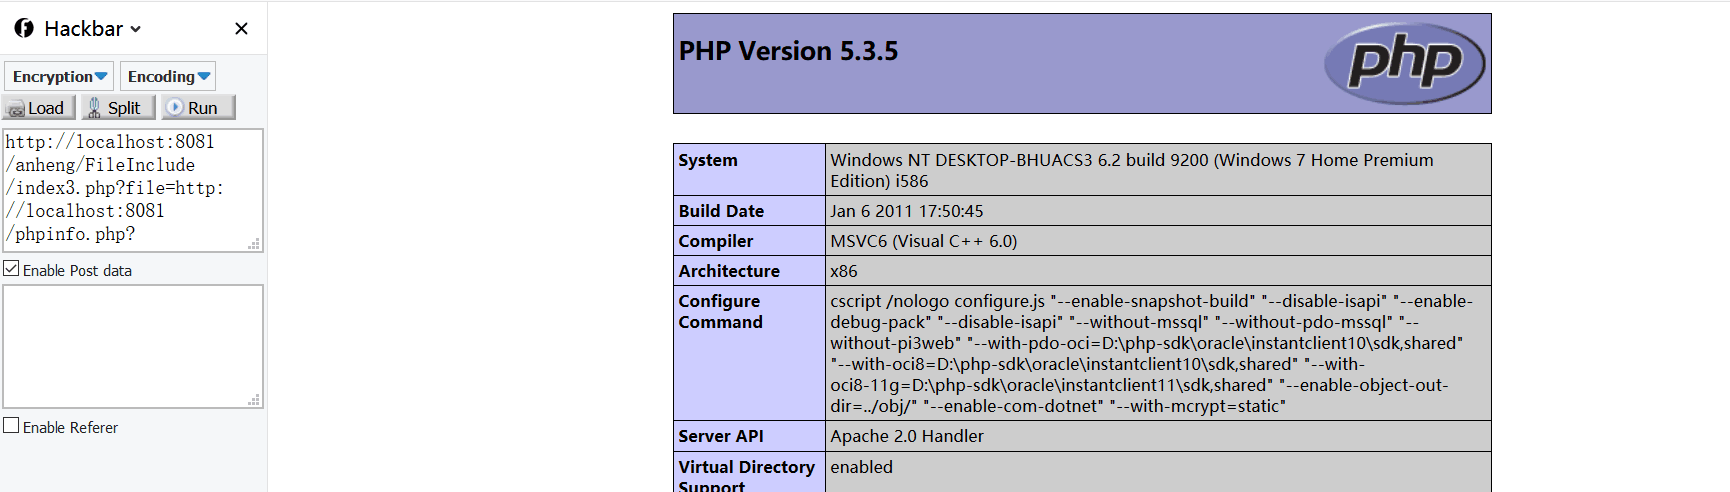Open the Encoding dropdown menu
1730x492 pixels.
[x=168, y=76]
